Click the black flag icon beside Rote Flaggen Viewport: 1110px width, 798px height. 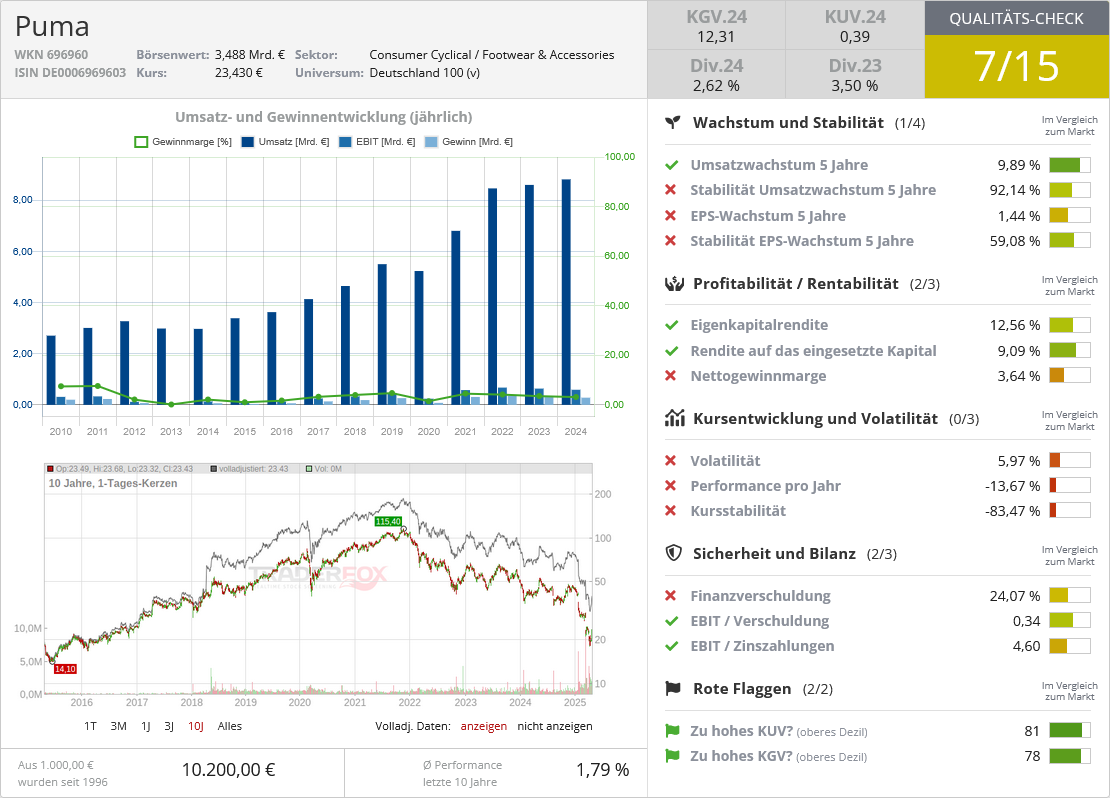pyautogui.click(x=673, y=688)
